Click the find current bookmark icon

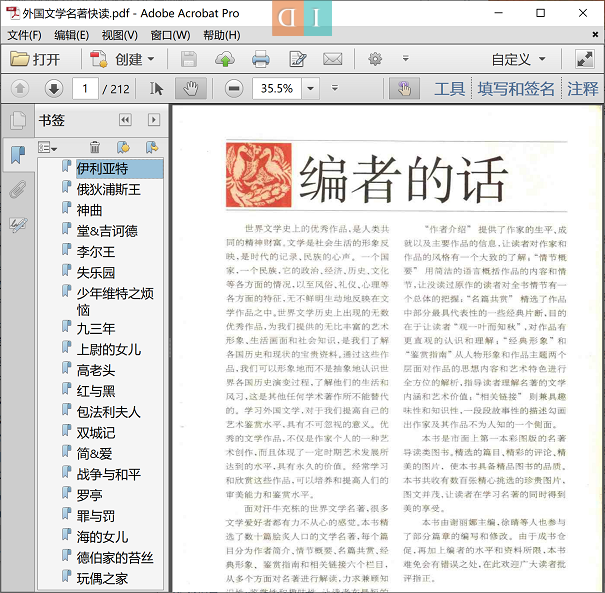[152, 147]
